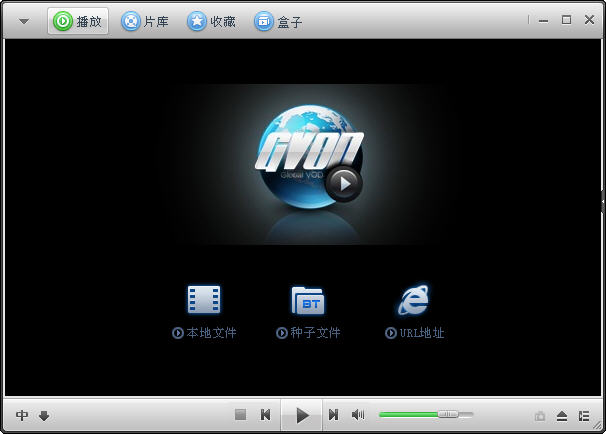Toggle the playlist panel icon
606x434 pixels.
coord(584,415)
